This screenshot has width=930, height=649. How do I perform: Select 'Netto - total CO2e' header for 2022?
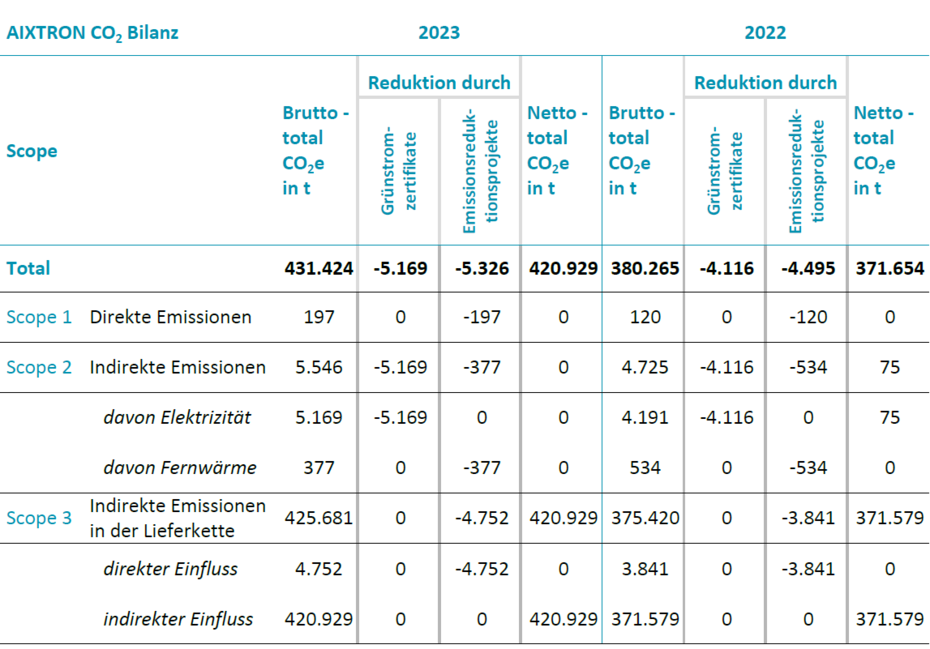[x=883, y=150]
